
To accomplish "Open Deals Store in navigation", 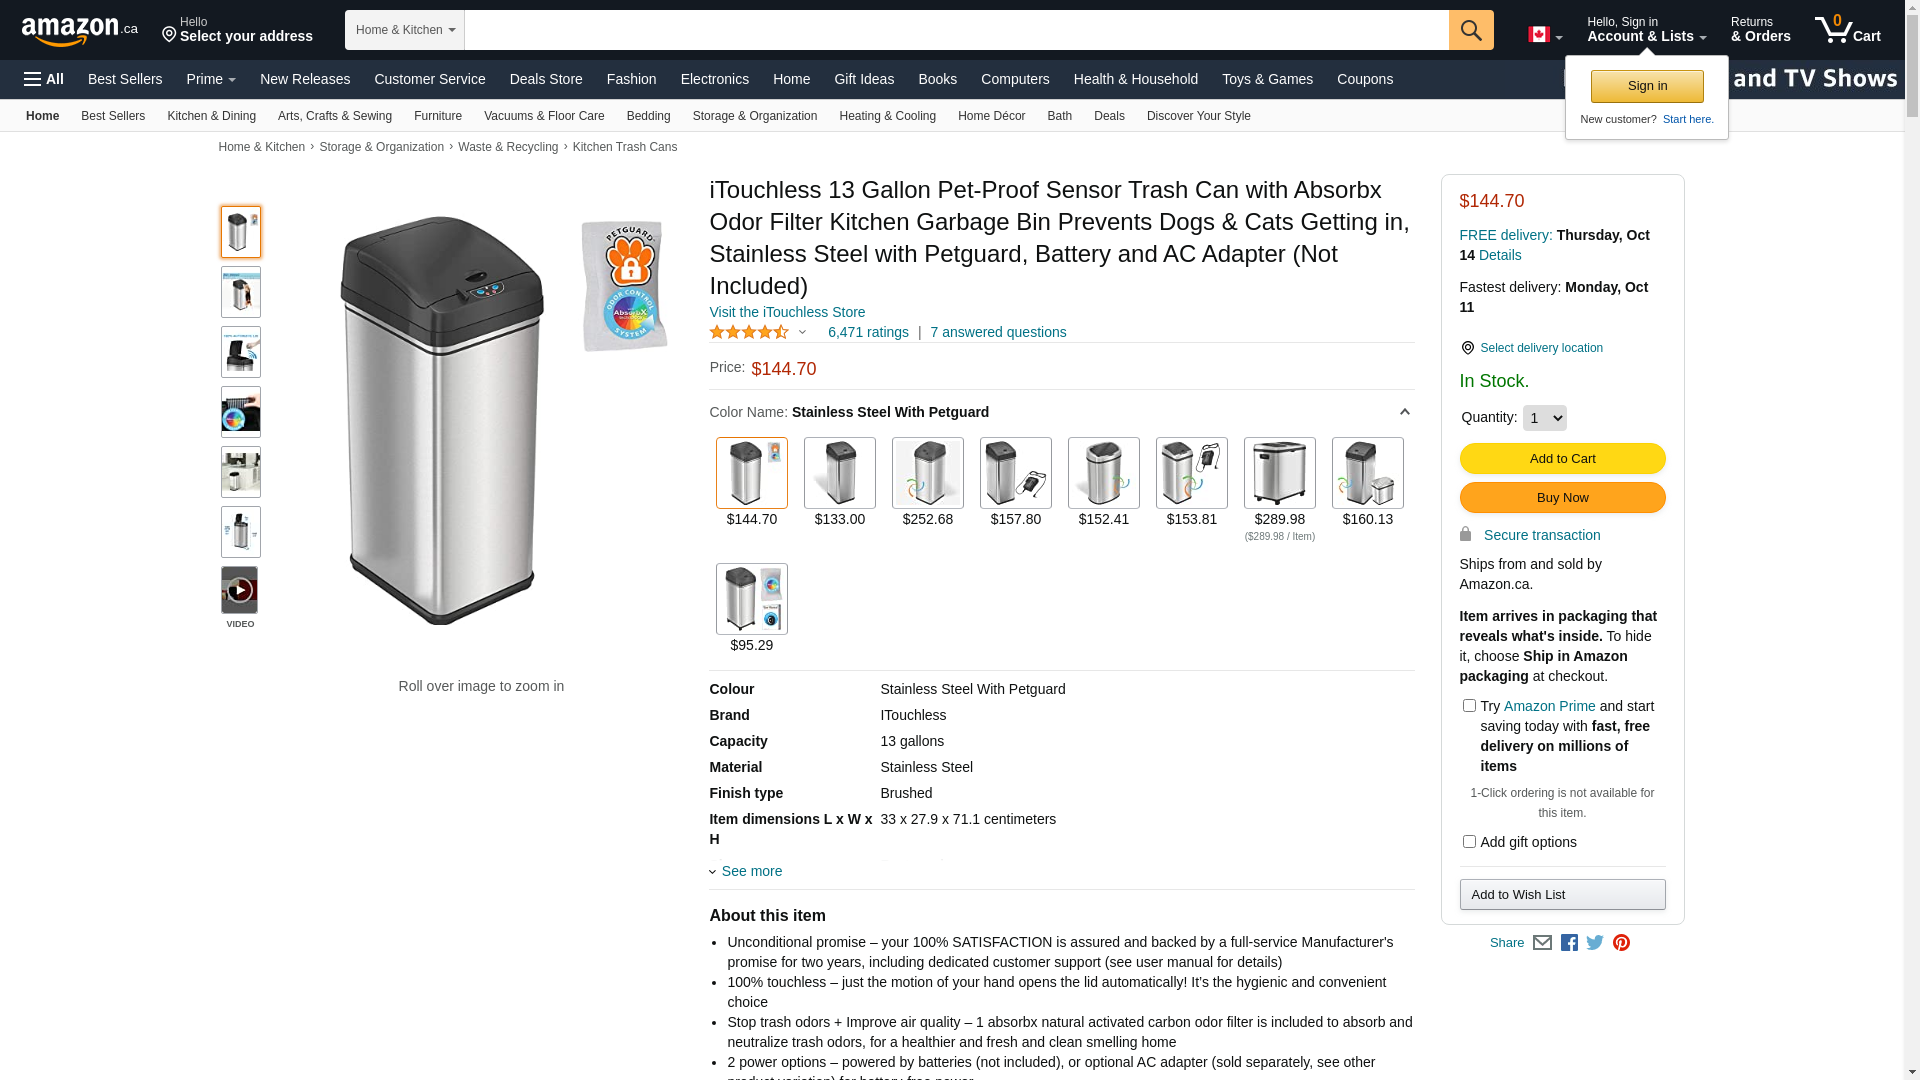I will (546, 79).
